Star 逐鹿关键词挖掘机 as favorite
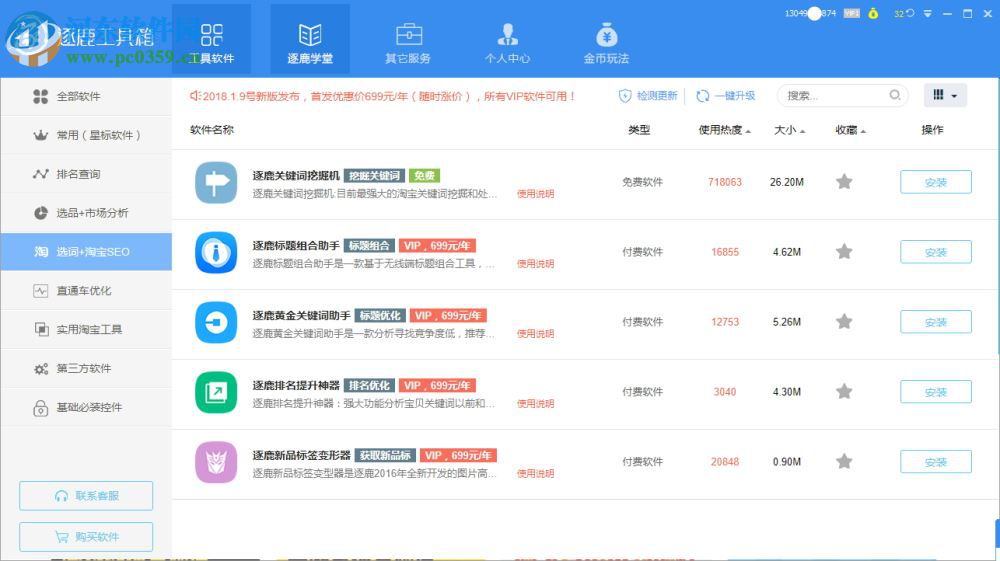Screen dimensions: 1000x561 (844, 182)
